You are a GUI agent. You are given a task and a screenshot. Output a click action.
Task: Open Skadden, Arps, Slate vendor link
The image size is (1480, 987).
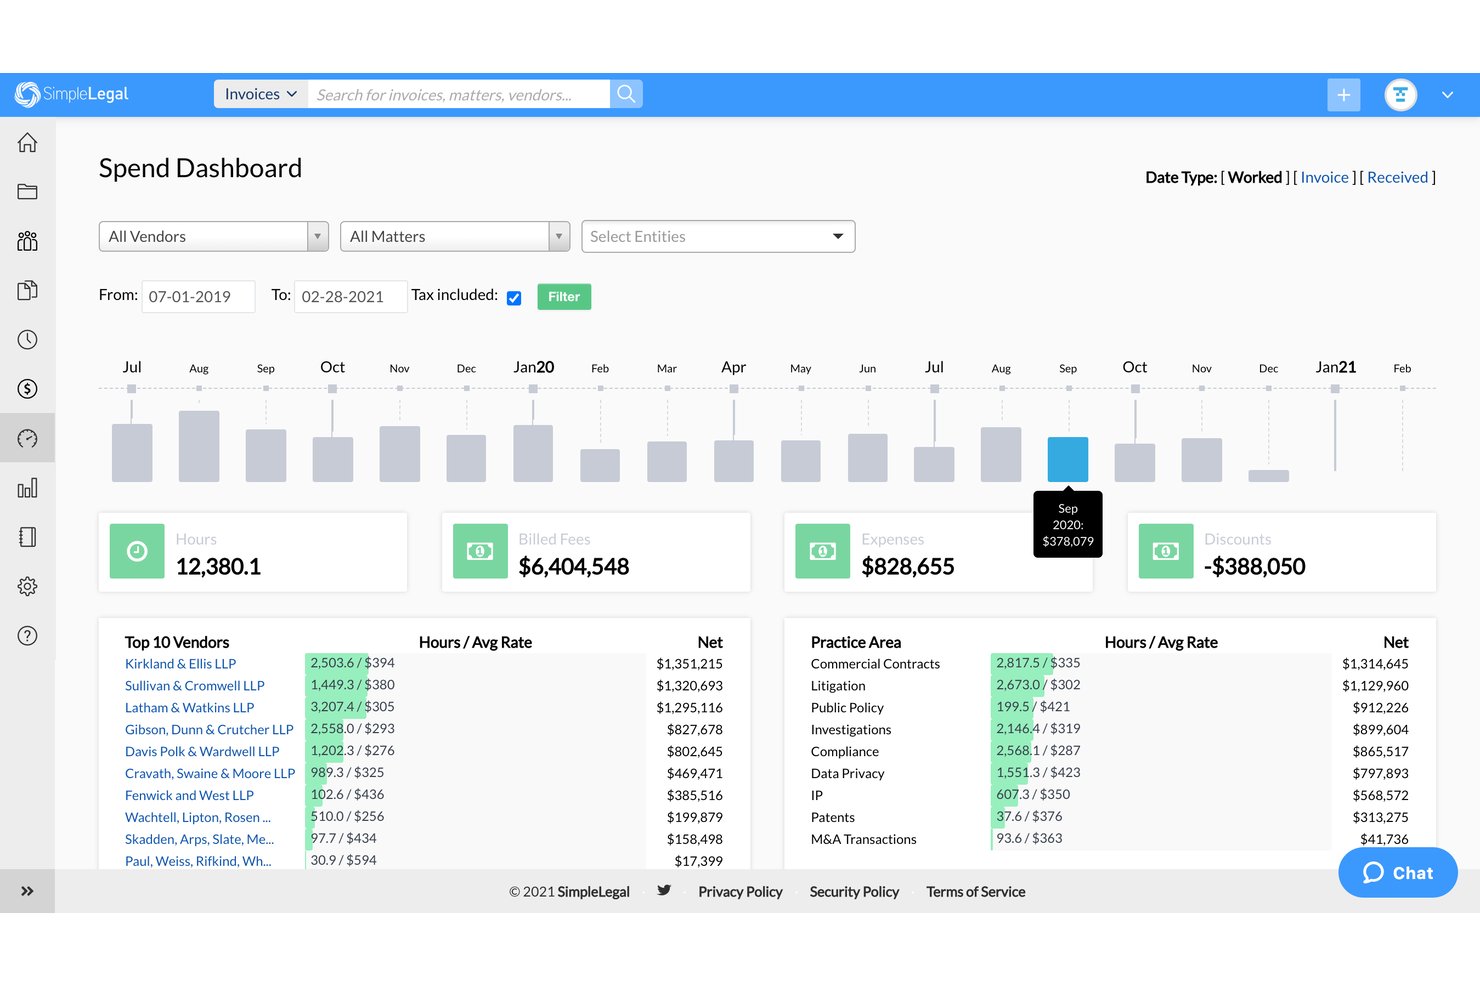(199, 840)
